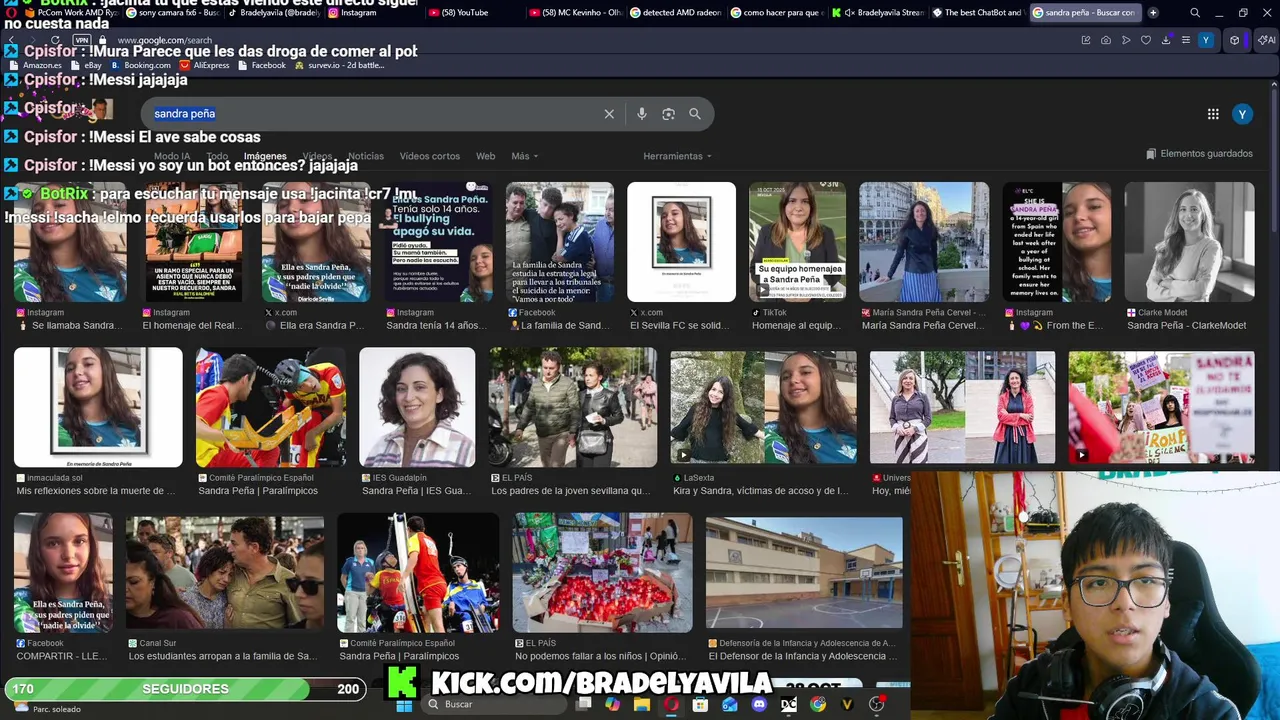Expand the Más dropdown menu
Image resolution: width=1280 pixels, height=720 pixels.
tap(524, 156)
